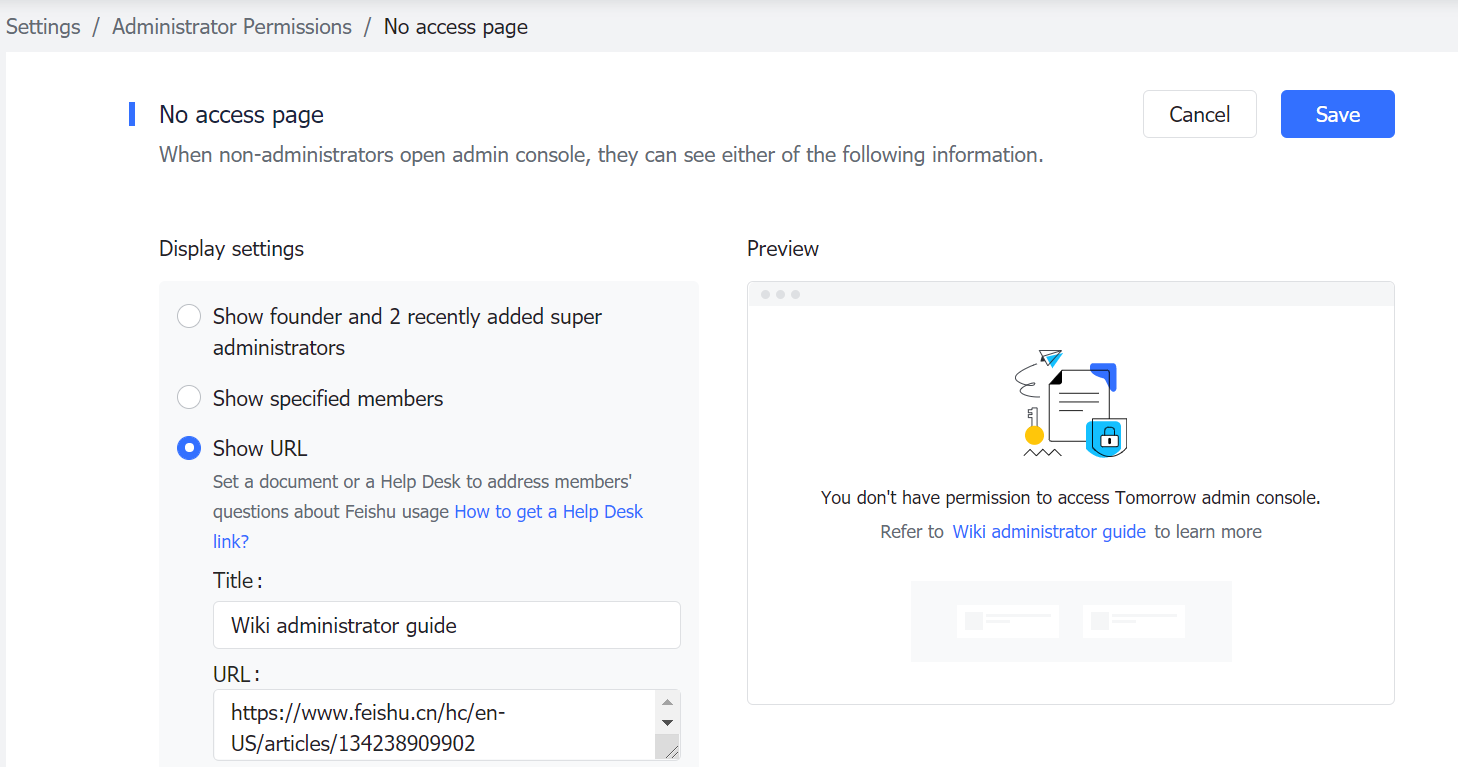Screen dimensions: 1458x767
Task: Click the yellow circle icon in the illustration
Action: pyautogui.click(x=1033, y=437)
